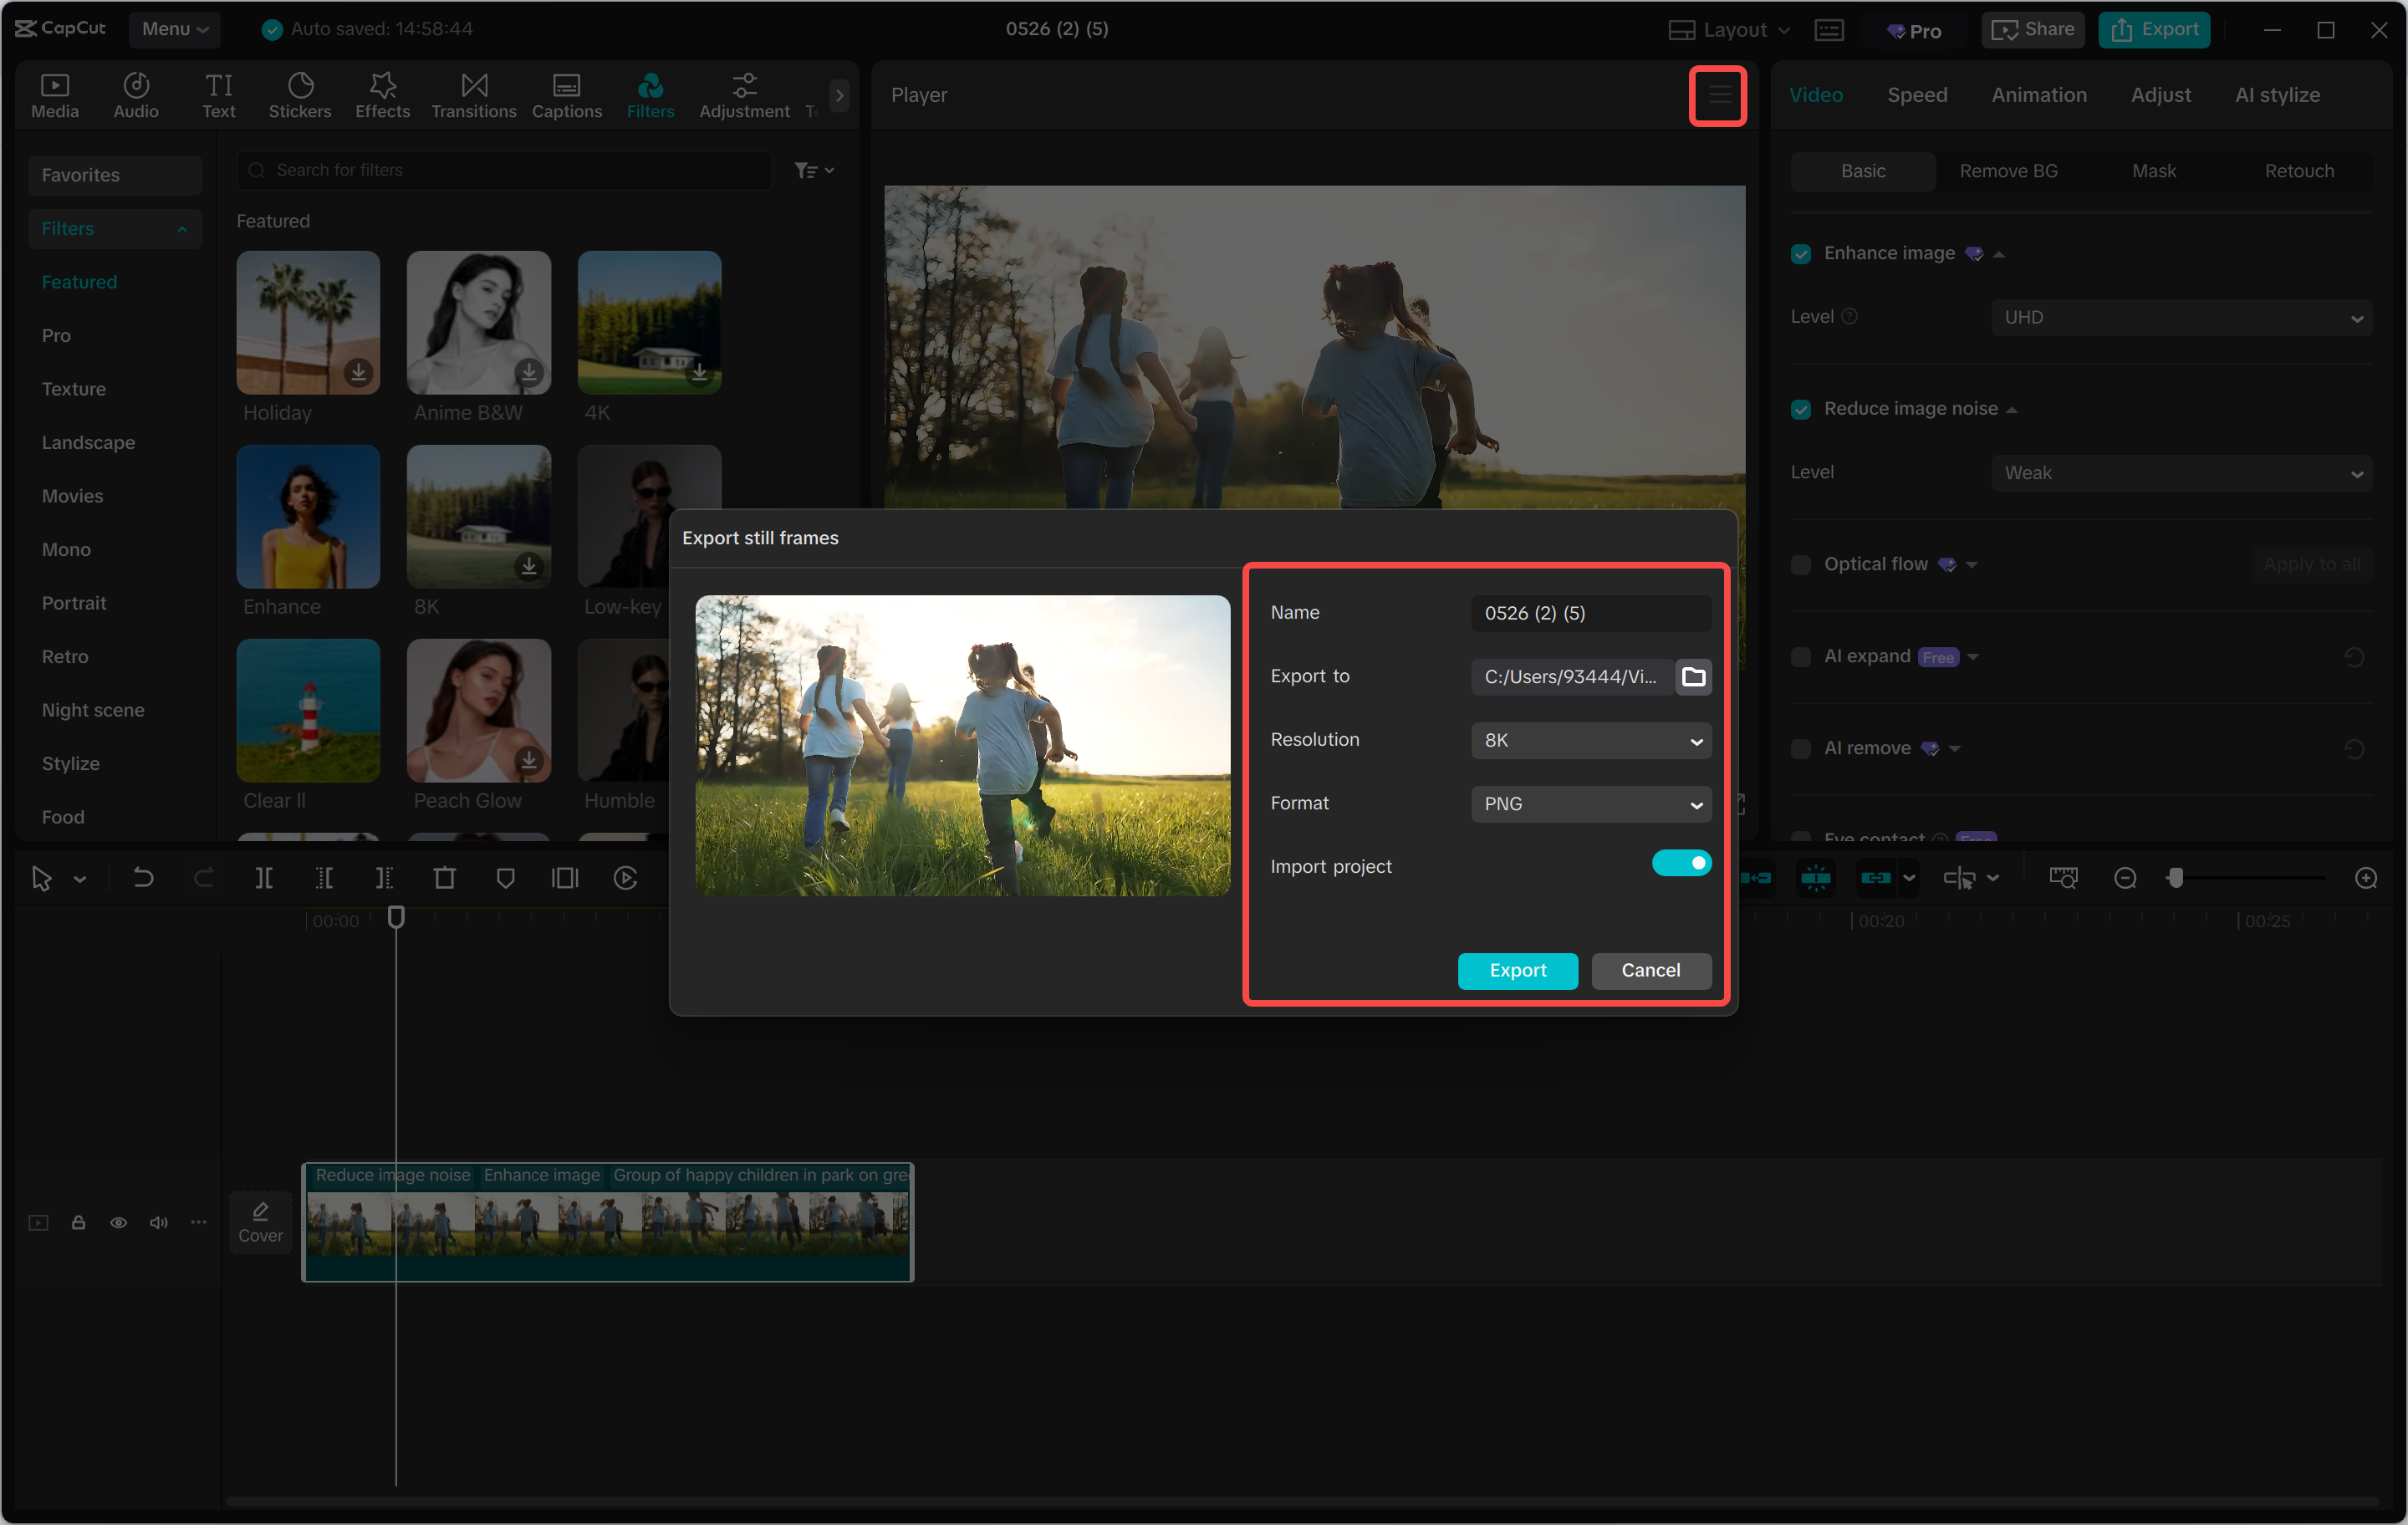
Task: Uncheck the Enhance image checkbox
Action: [1800, 253]
